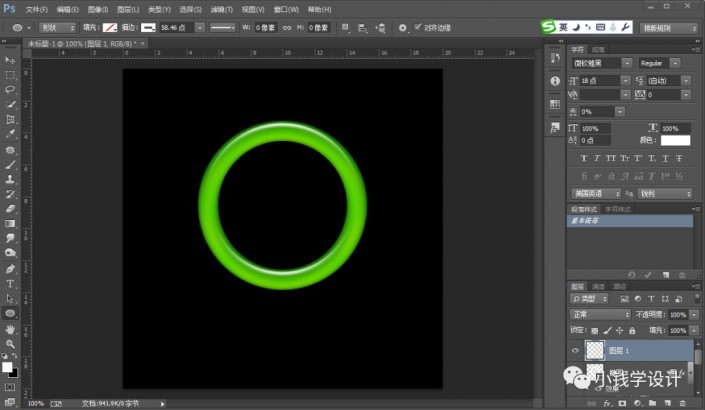Click the delete layer trash icon
The height and width of the screenshot is (410, 705).
pos(682,403)
